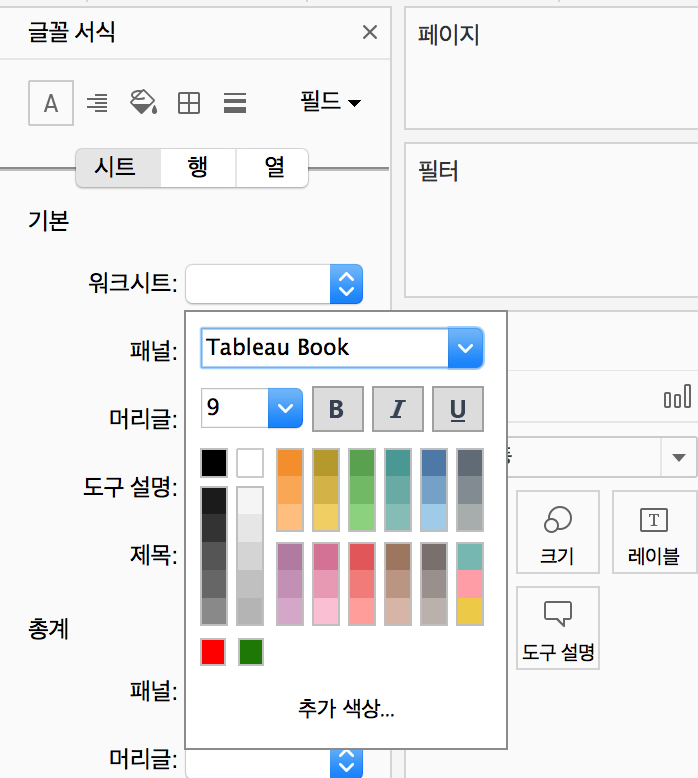This screenshot has height=778, width=698.
Task: Open the Borders grid icon
Action: click(x=189, y=103)
